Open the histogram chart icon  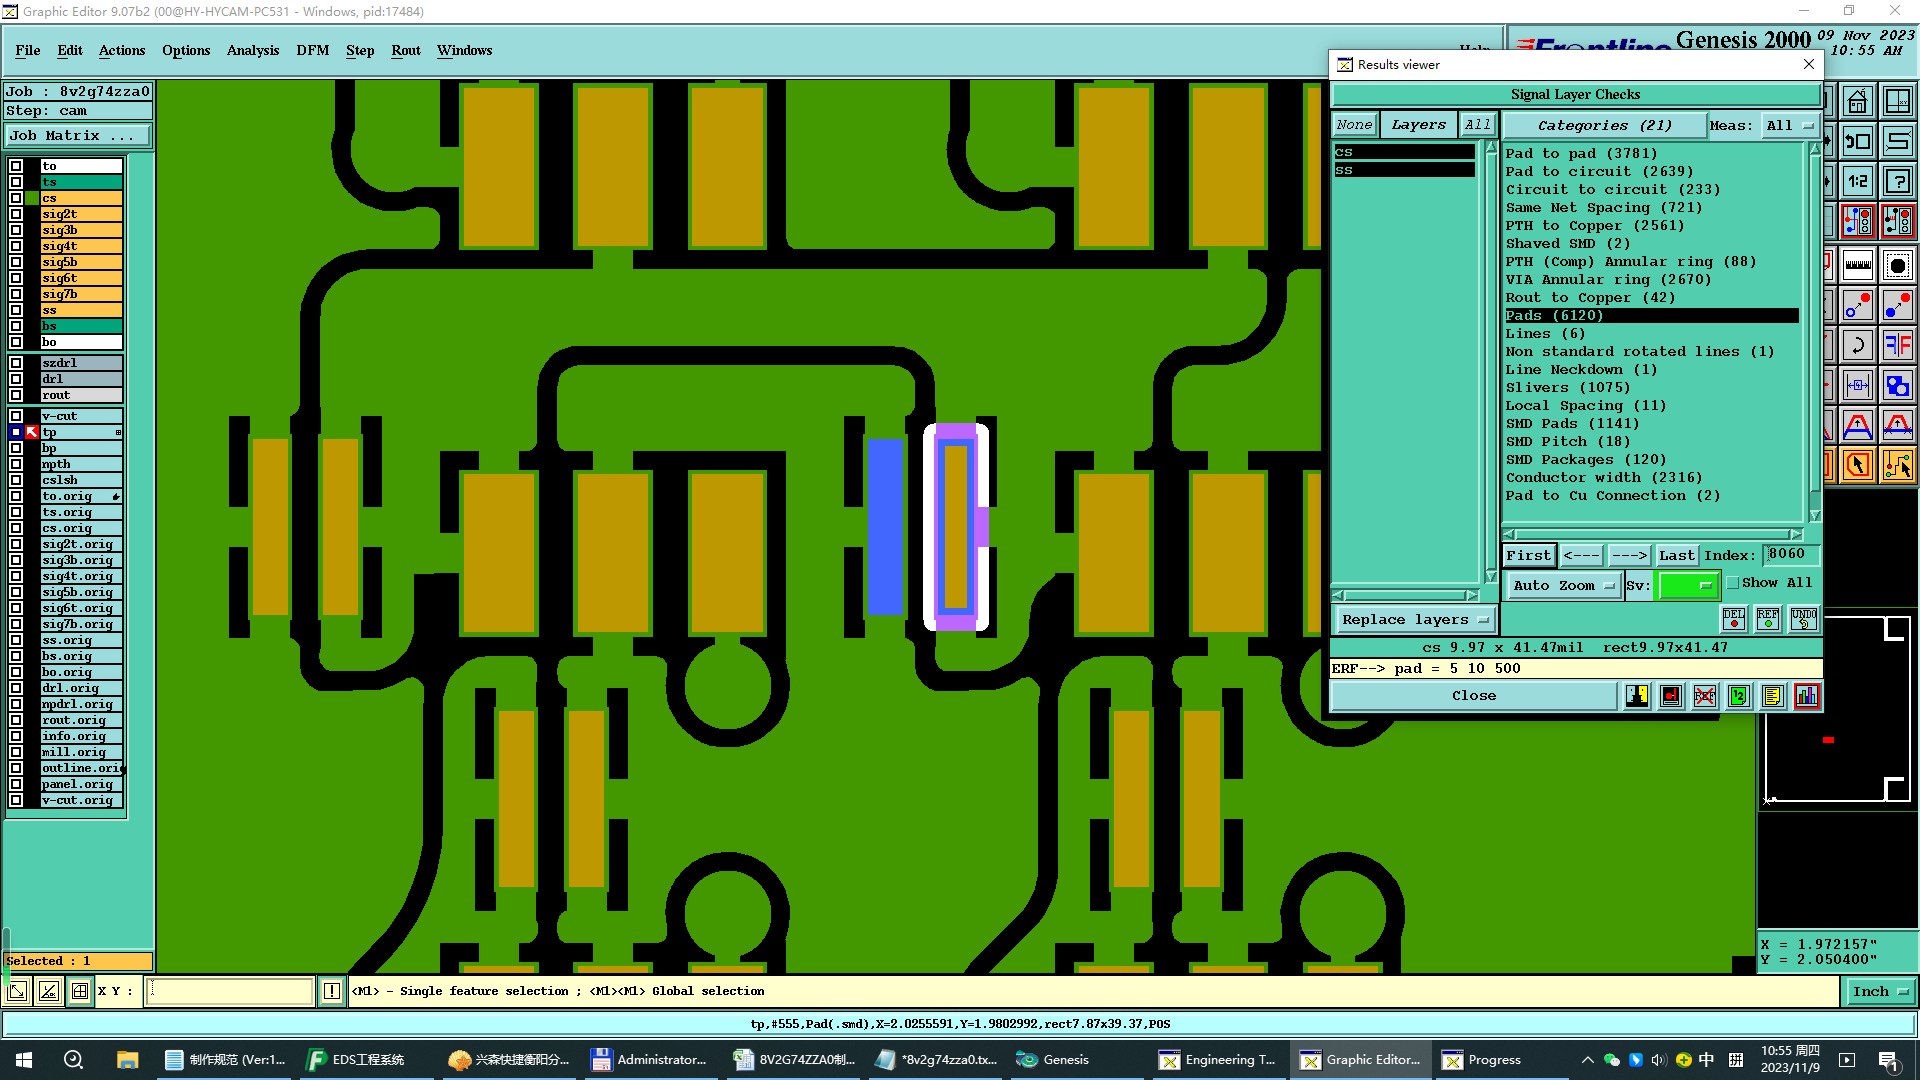pyautogui.click(x=1807, y=696)
